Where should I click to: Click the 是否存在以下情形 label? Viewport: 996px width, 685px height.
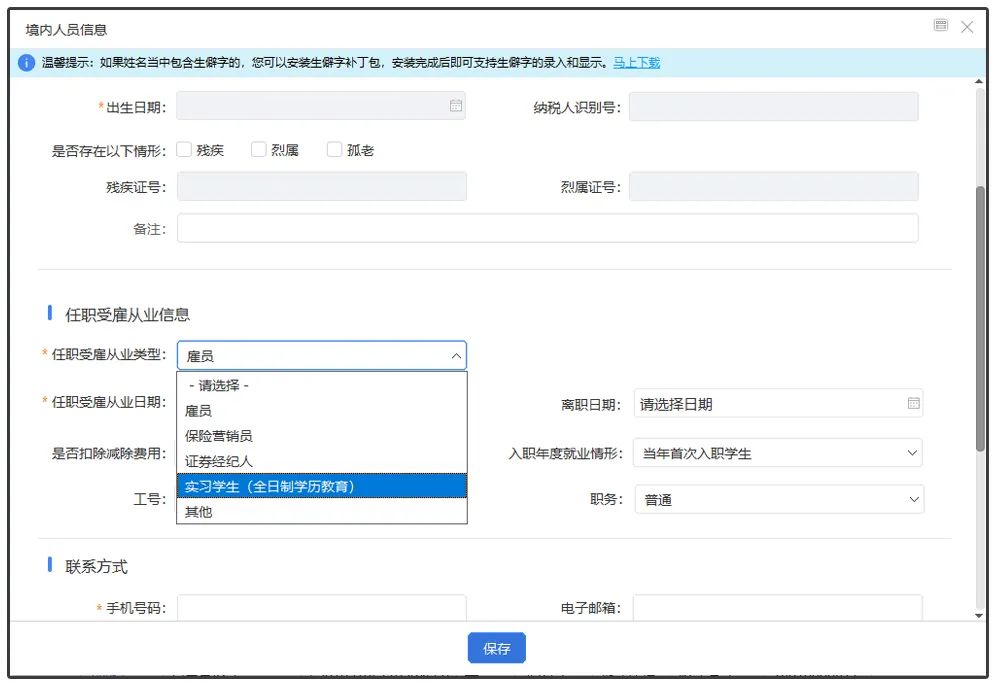point(109,151)
